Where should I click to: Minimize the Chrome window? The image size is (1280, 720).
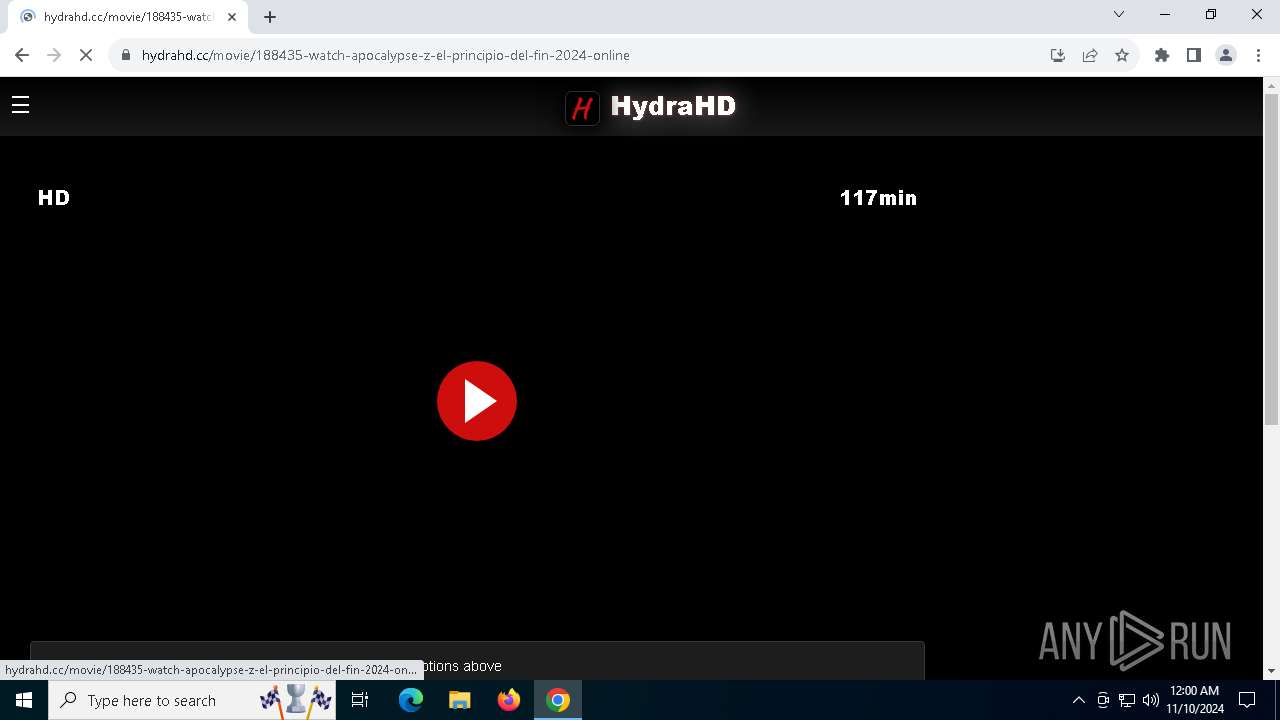(1165, 14)
